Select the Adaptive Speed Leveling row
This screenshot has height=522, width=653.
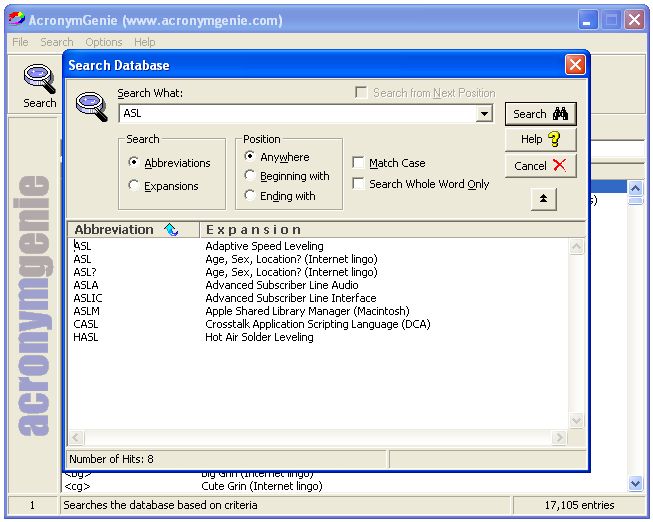click(x=319, y=246)
